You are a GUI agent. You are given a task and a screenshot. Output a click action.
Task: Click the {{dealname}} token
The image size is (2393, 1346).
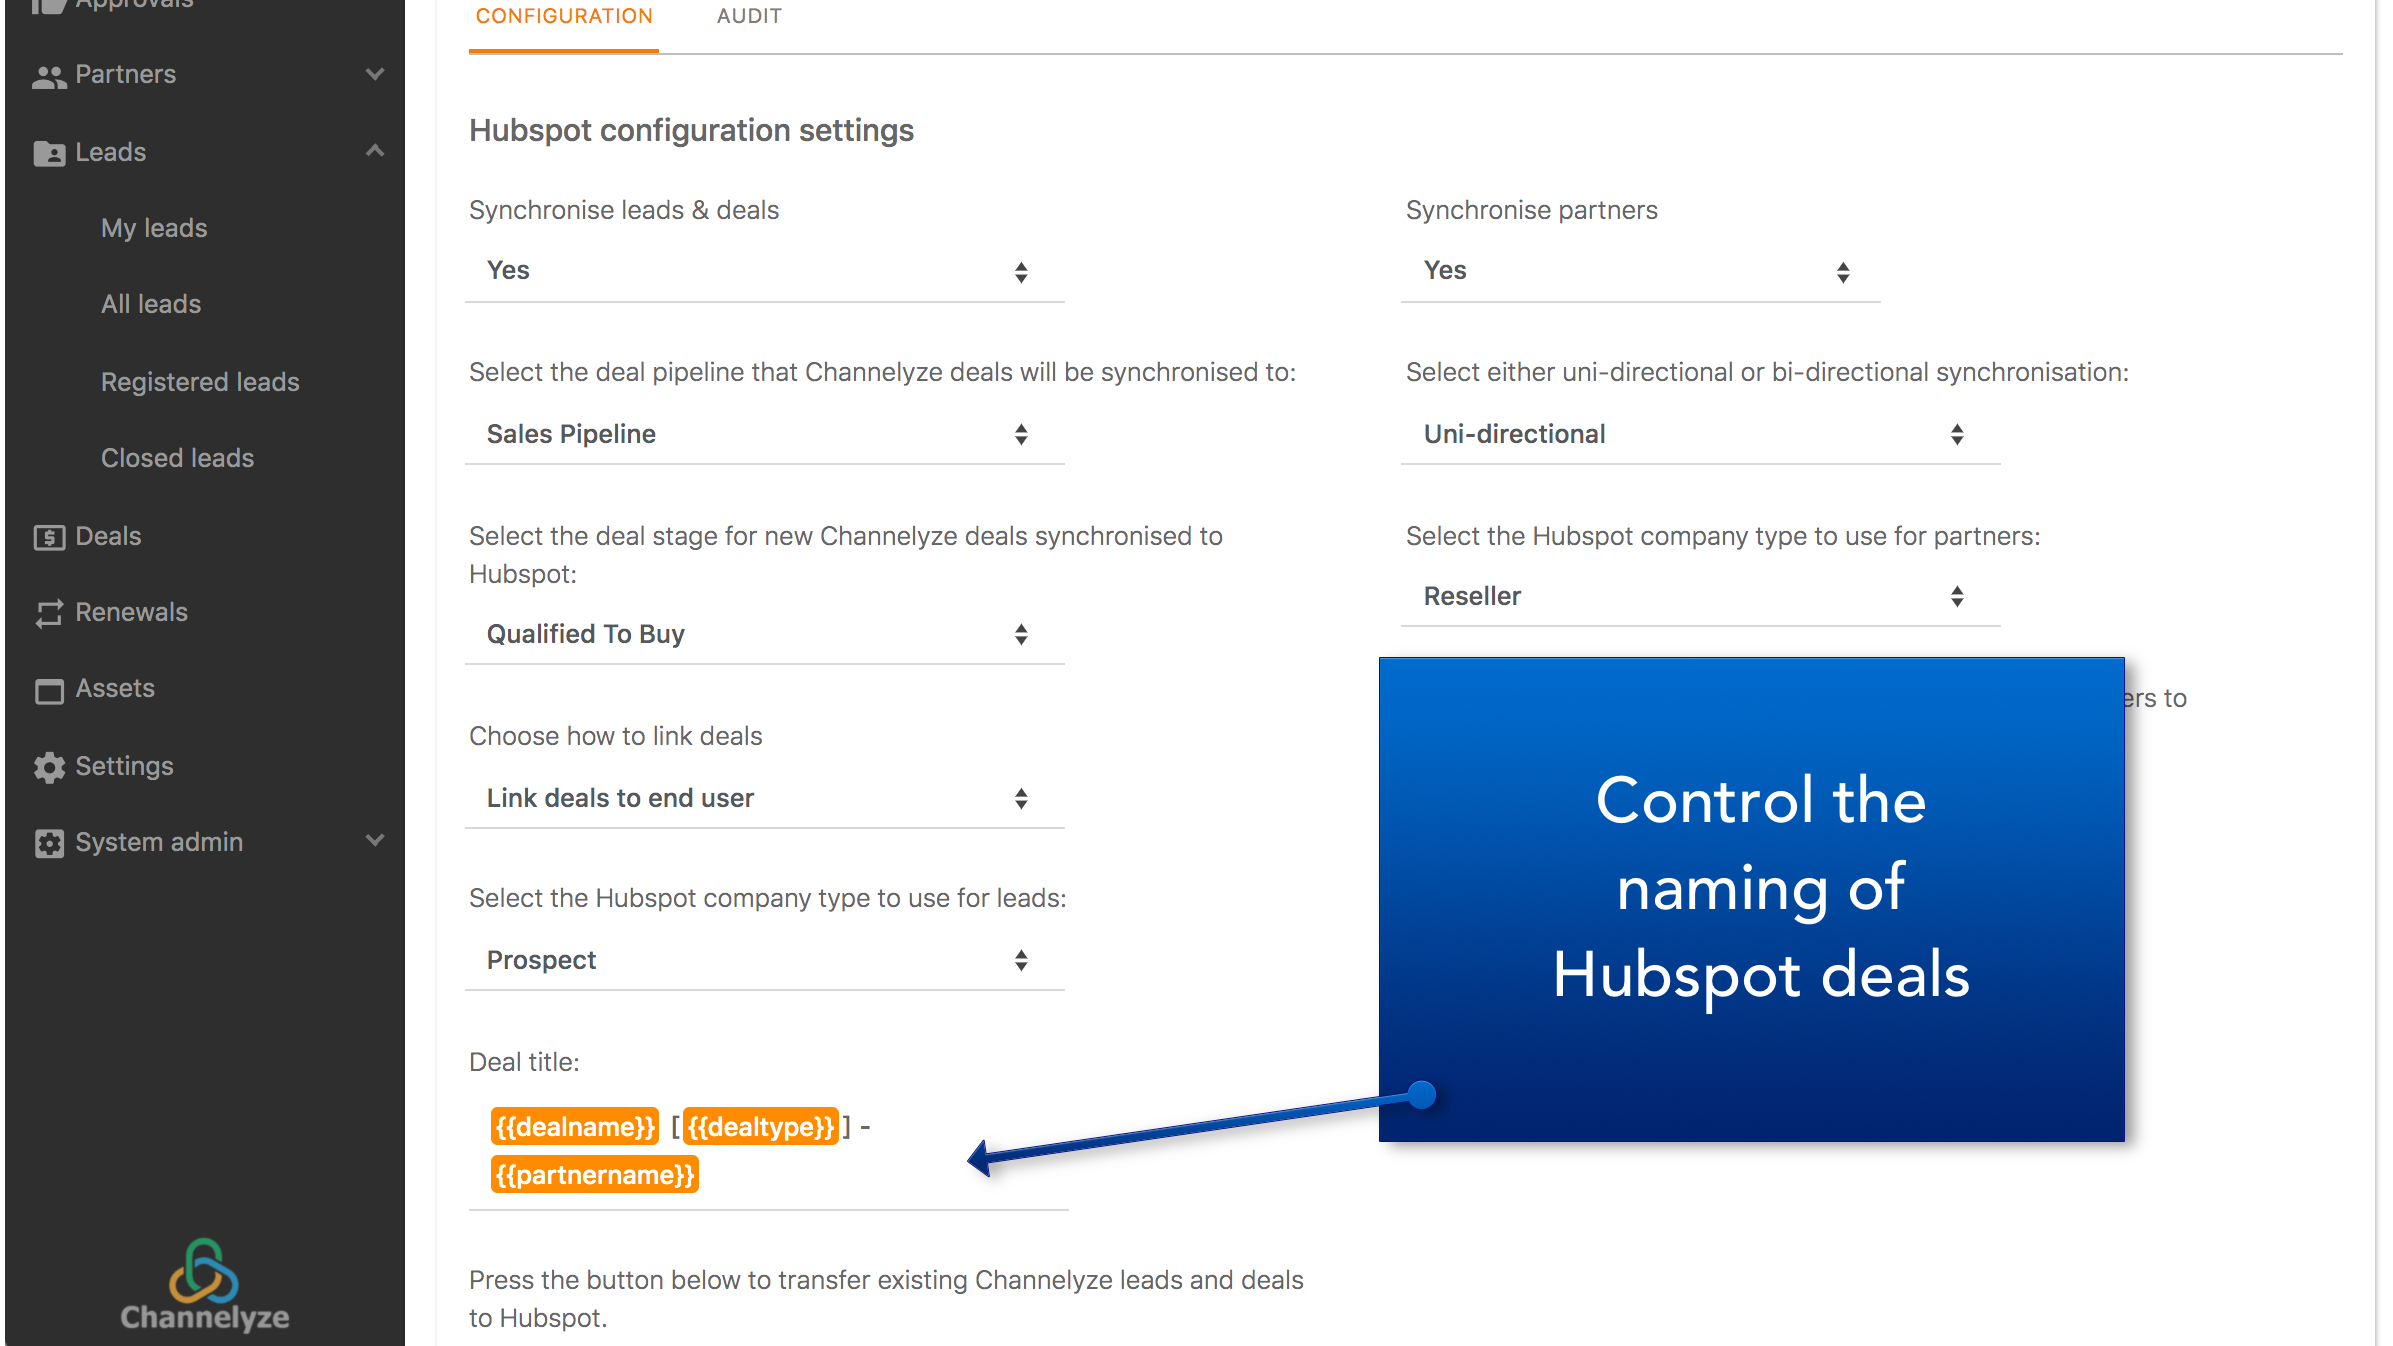[575, 1127]
